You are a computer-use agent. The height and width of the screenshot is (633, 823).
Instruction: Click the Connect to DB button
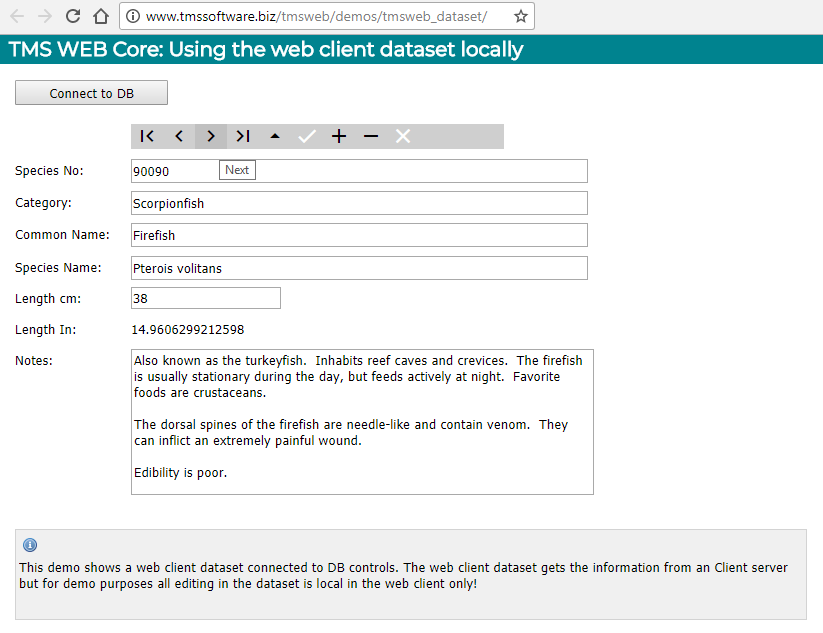(91, 93)
